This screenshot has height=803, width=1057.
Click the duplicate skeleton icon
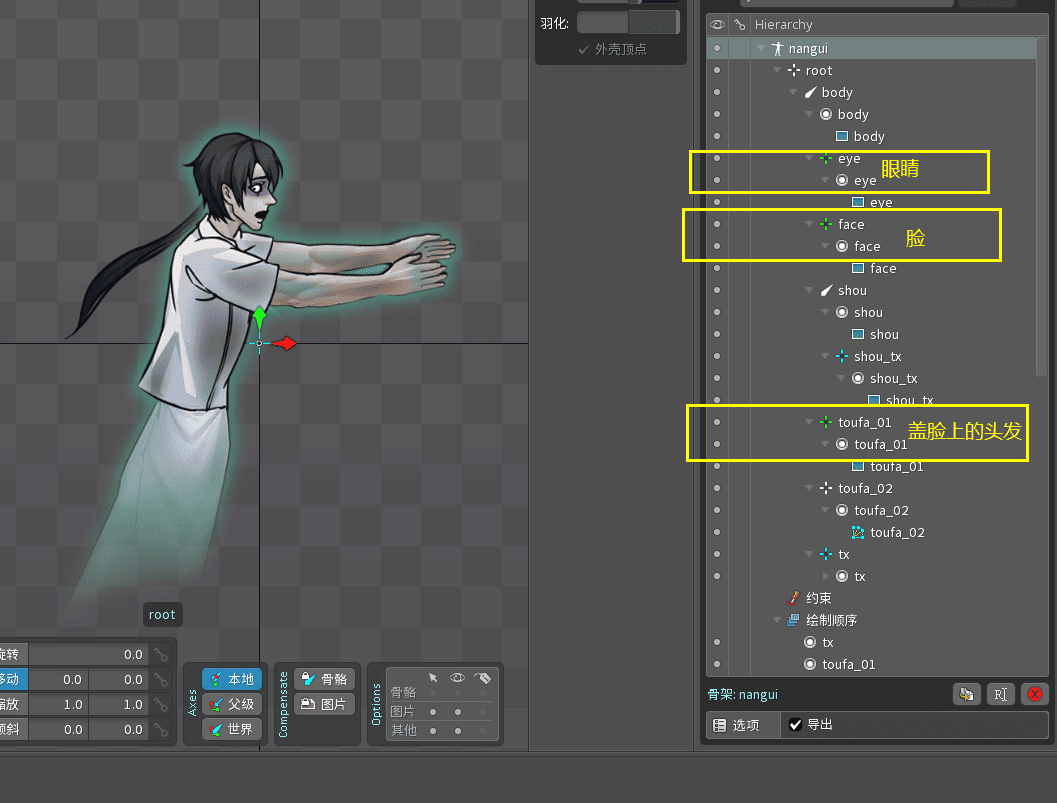965,694
